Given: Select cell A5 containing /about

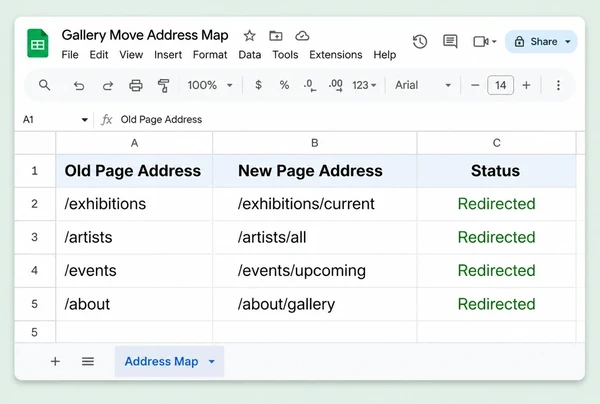Looking at the screenshot, I should [134, 304].
